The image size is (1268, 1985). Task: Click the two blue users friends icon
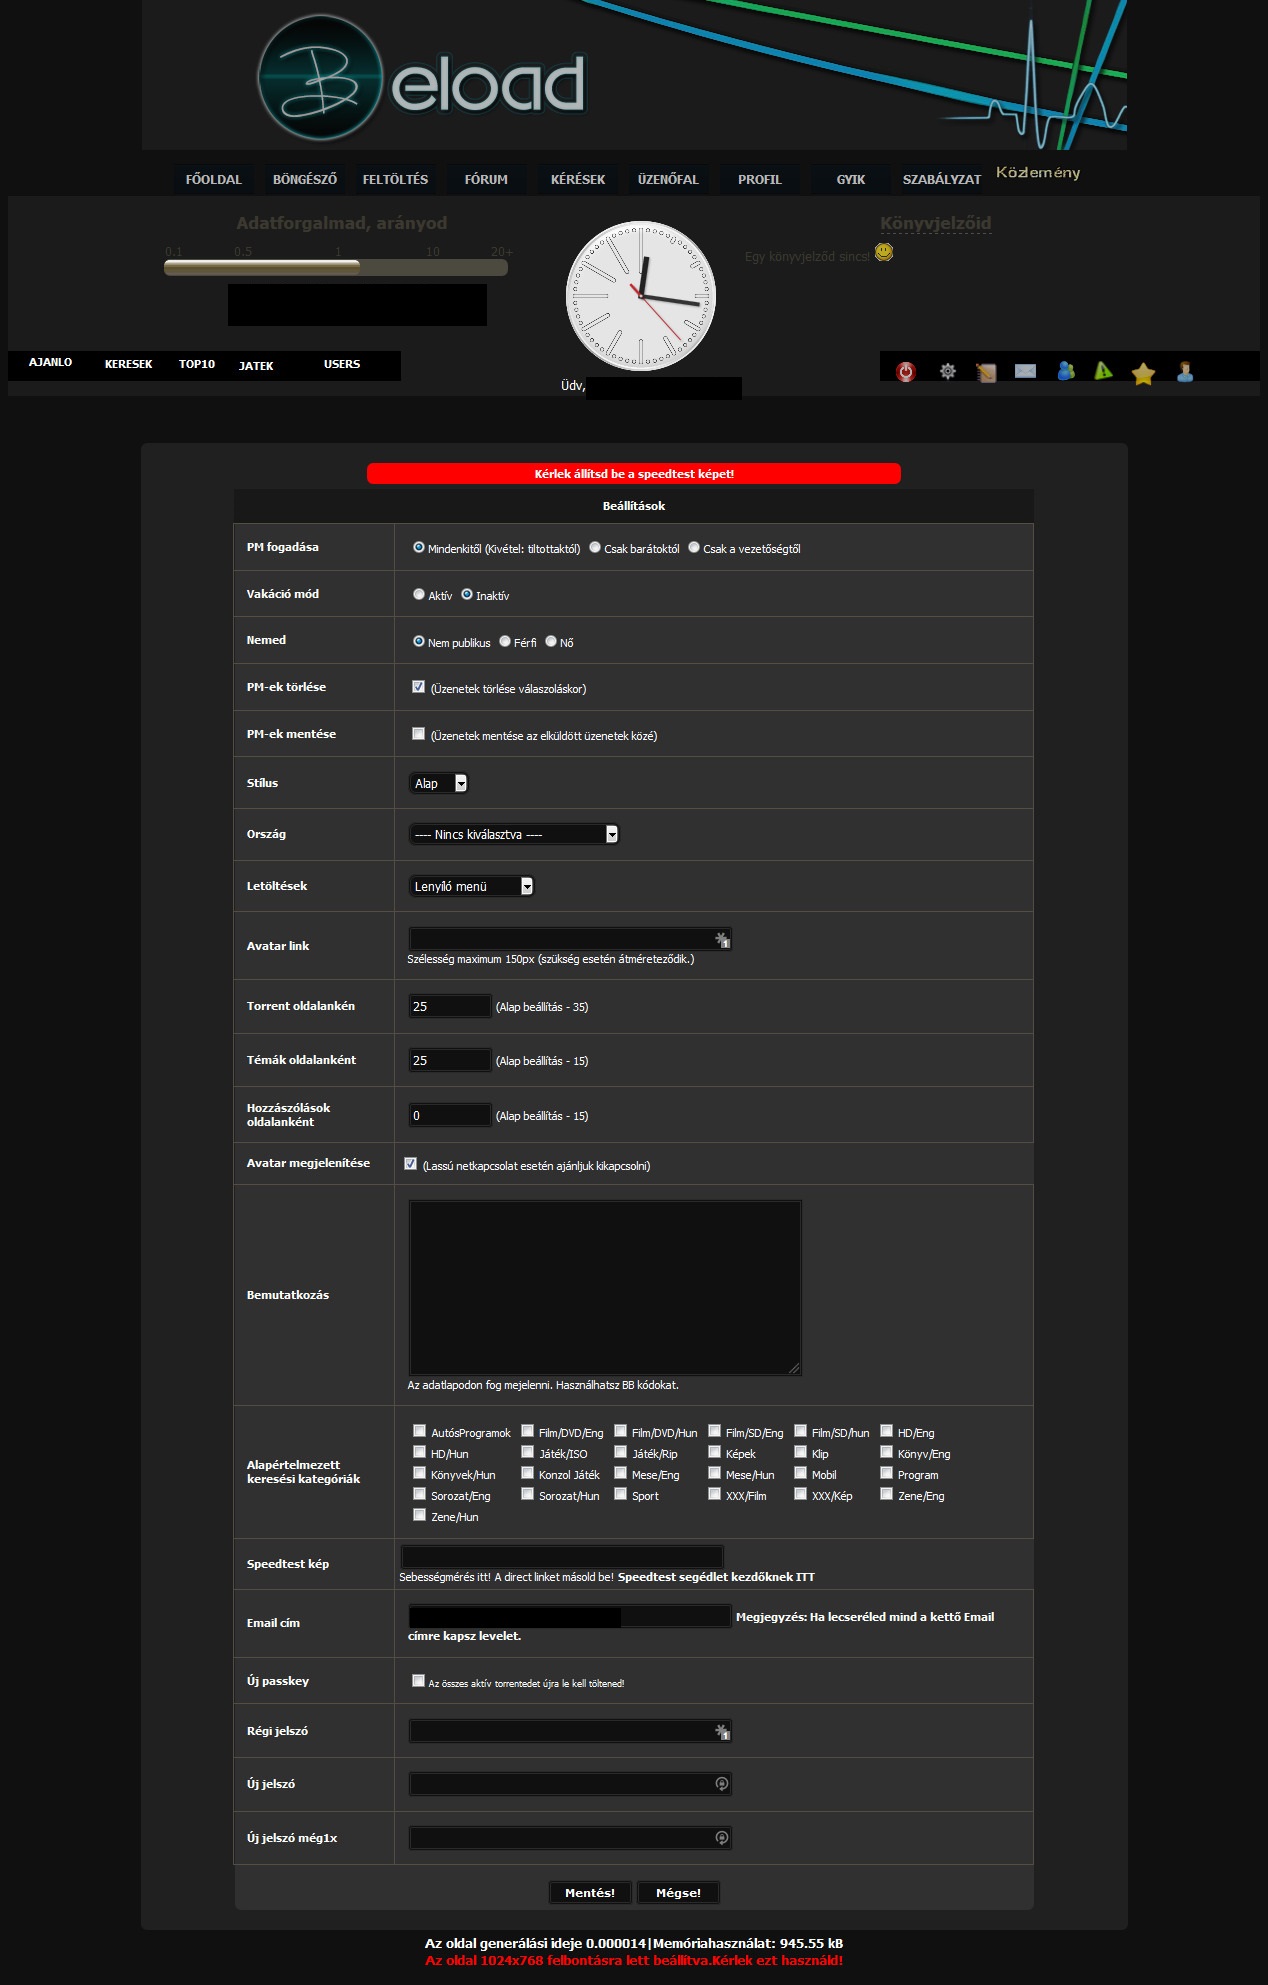[1066, 371]
